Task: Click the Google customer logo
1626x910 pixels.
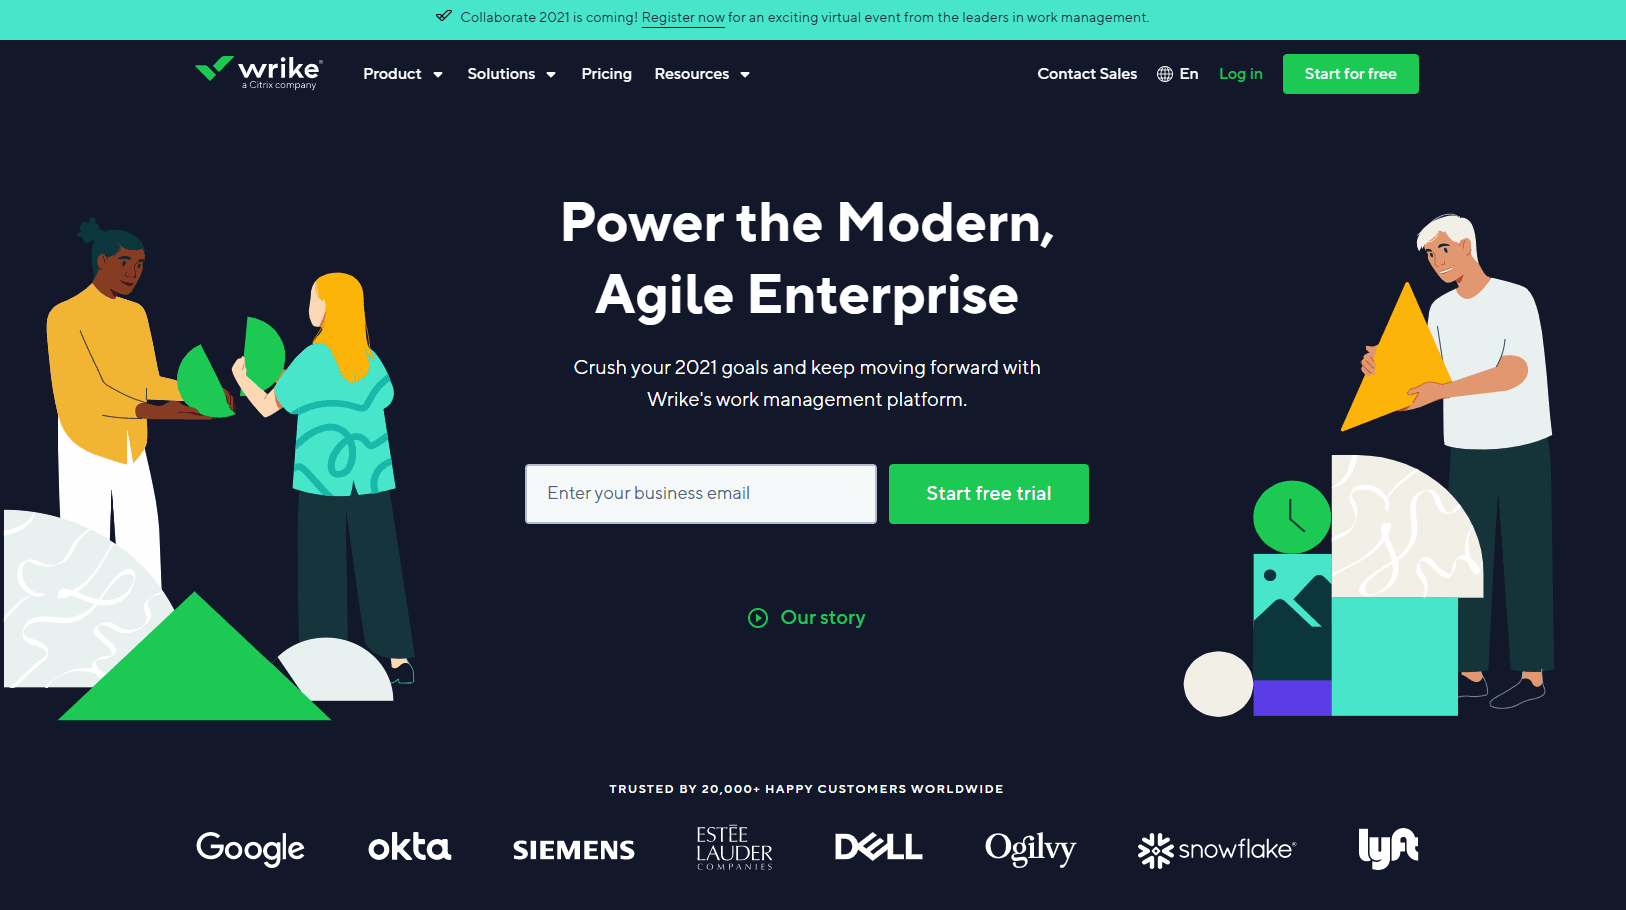Action: click(250, 849)
